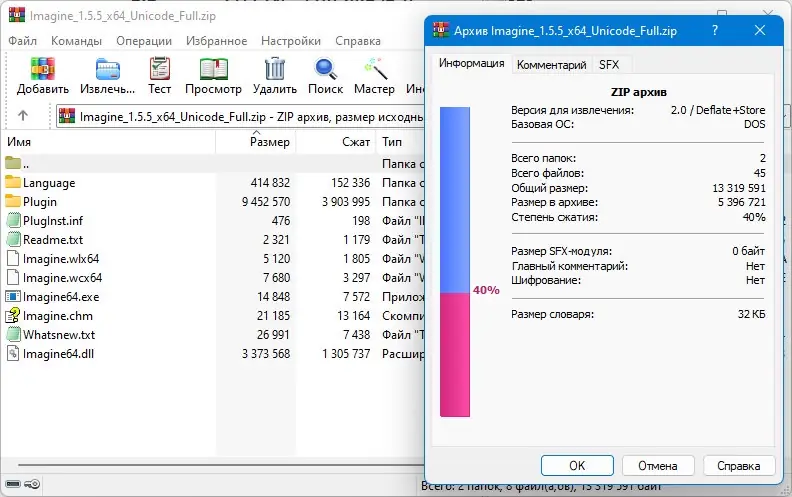Select the Imagine64.dll file name
Image resolution: width=792 pixels, height=497 pixels.
58,354
